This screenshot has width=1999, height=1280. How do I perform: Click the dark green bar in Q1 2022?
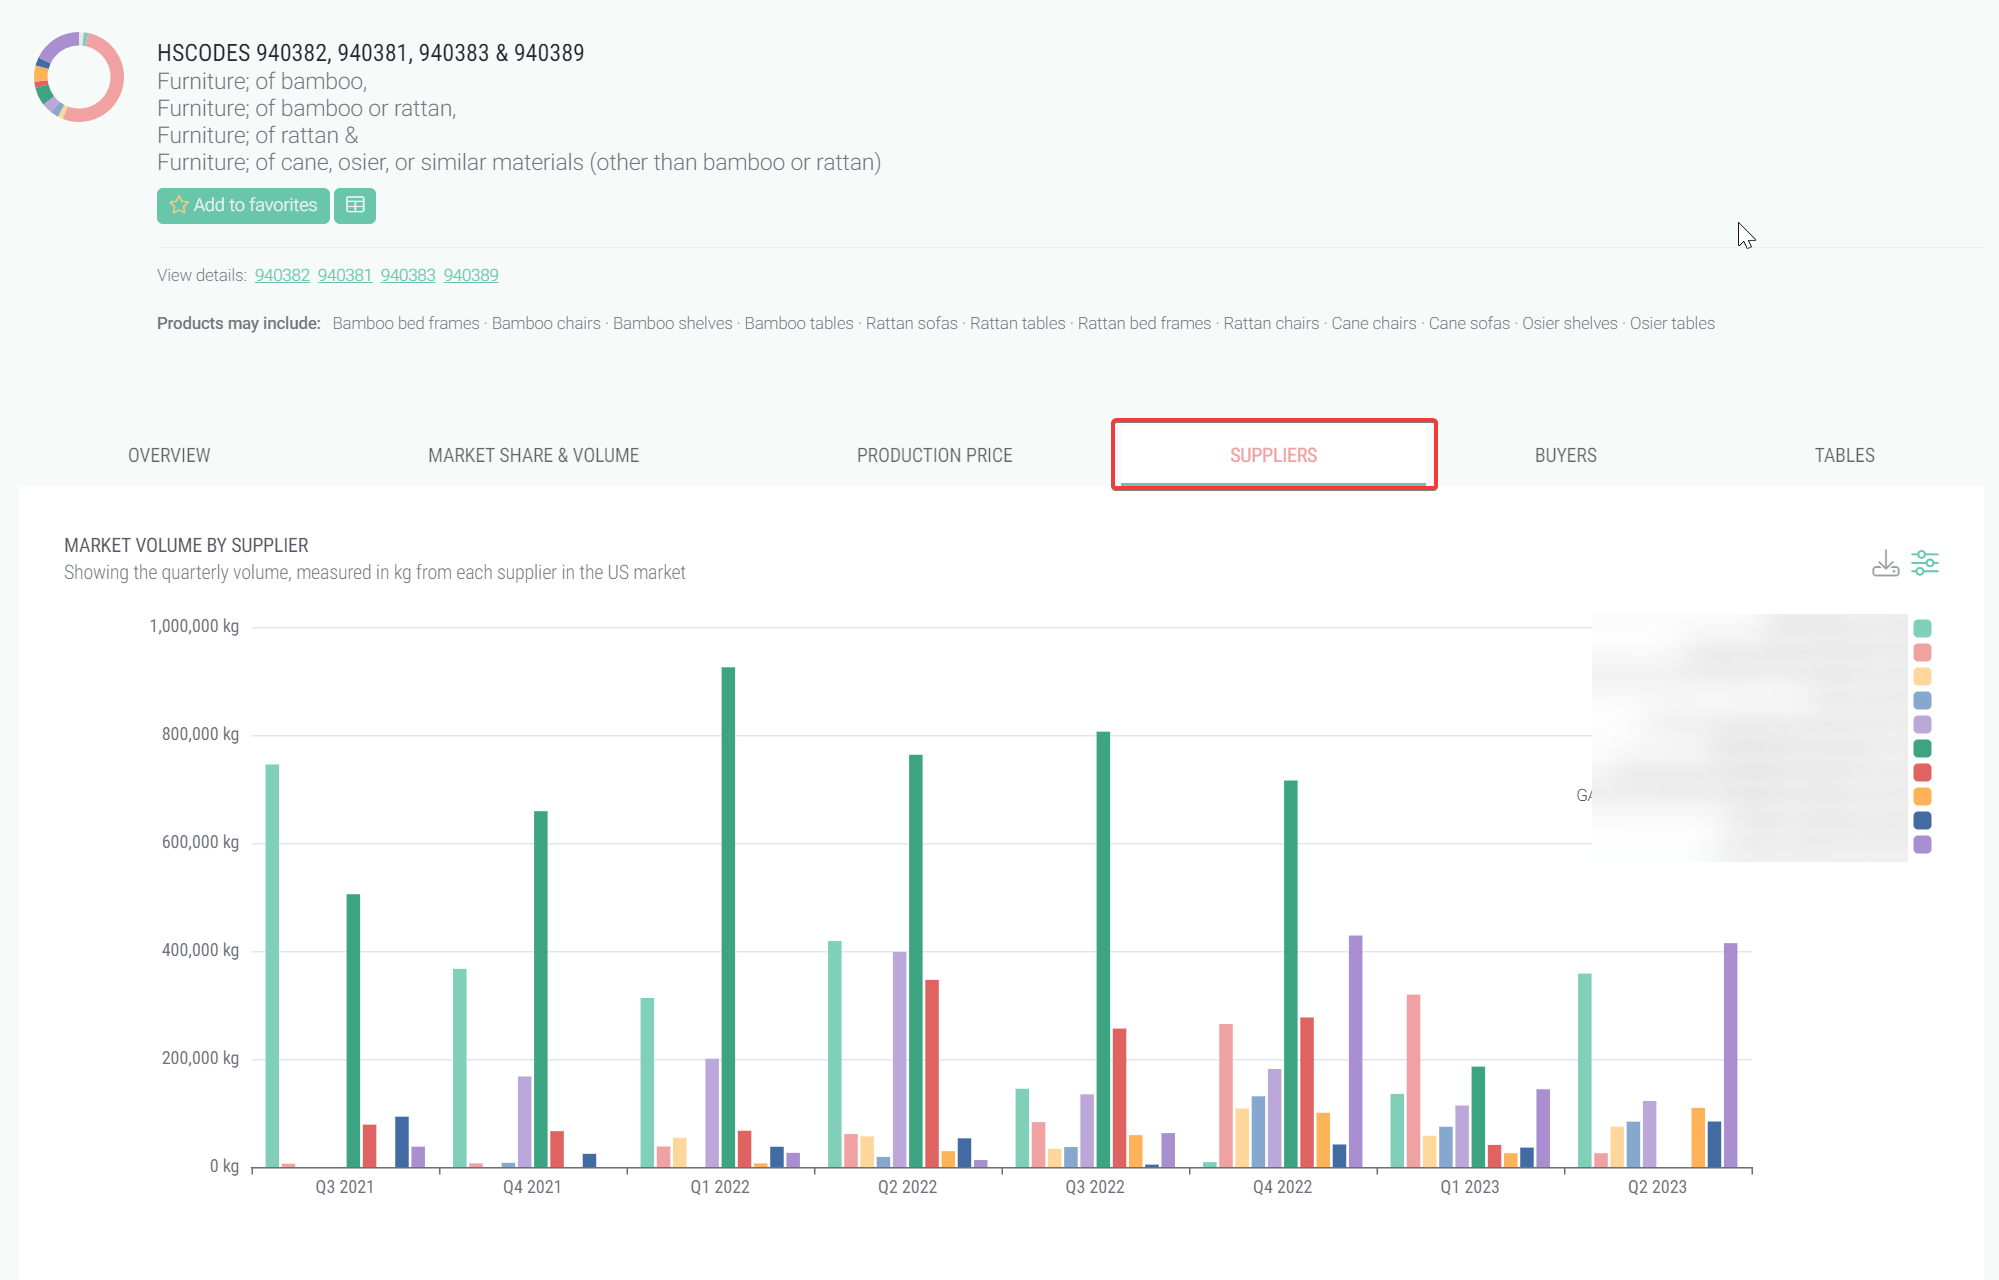coord(728,917)
